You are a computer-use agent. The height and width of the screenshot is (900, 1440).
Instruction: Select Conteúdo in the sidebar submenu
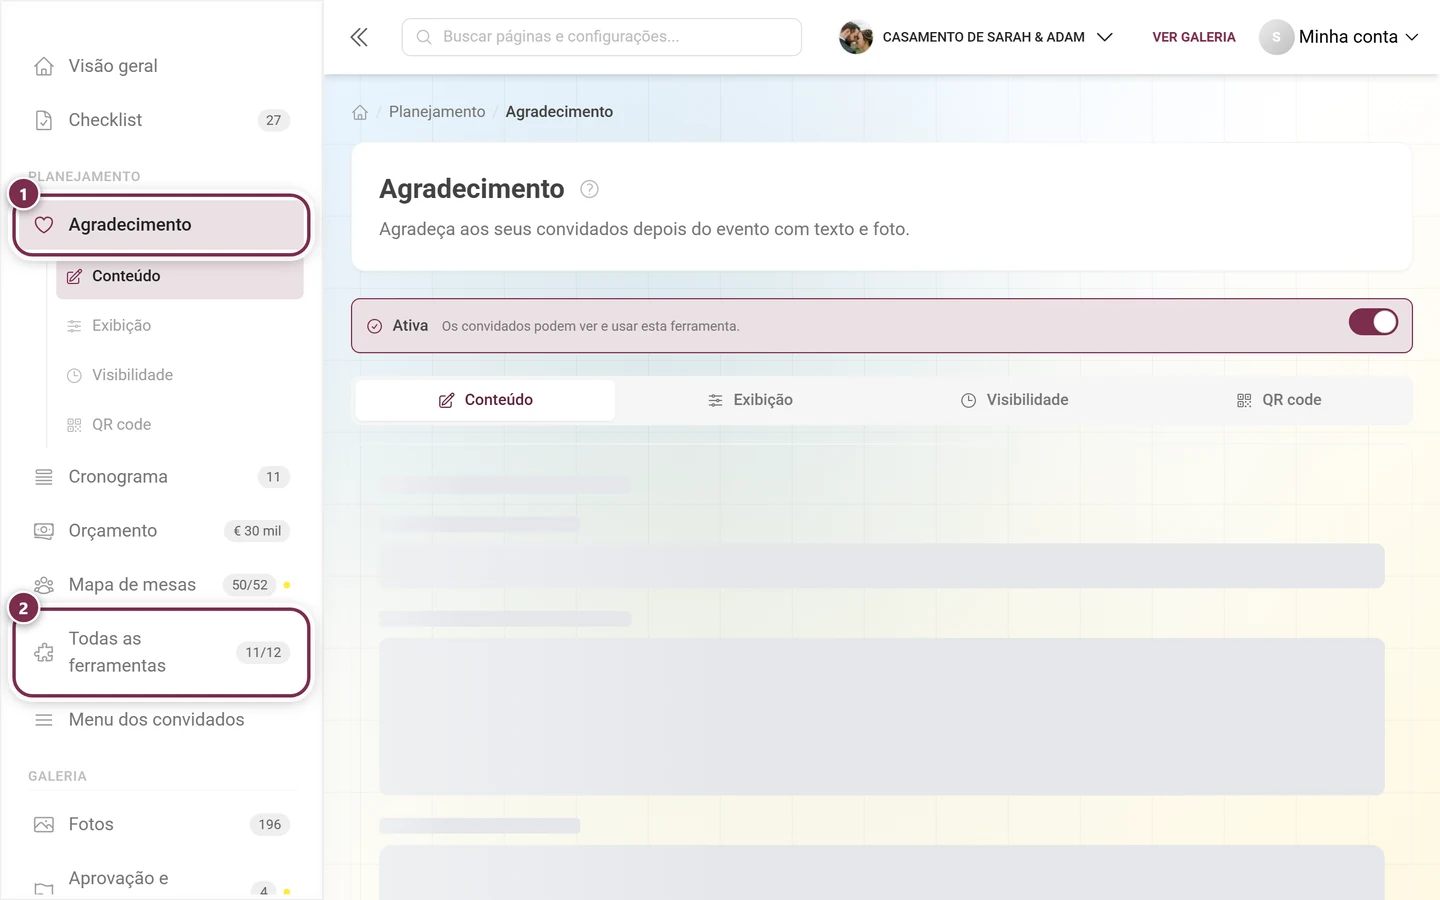180,276
